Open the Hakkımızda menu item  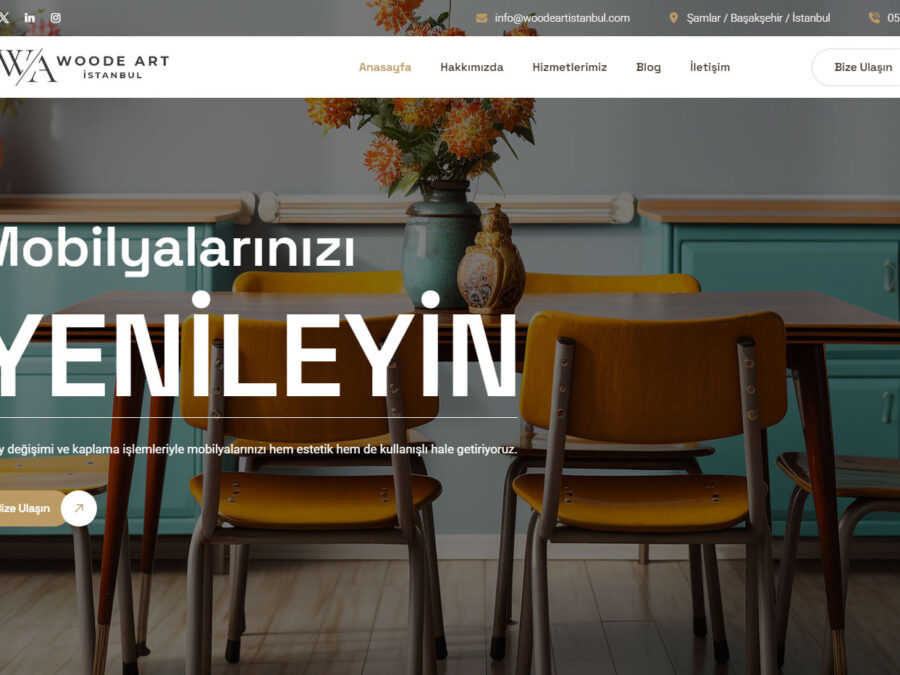pos(472,67)
